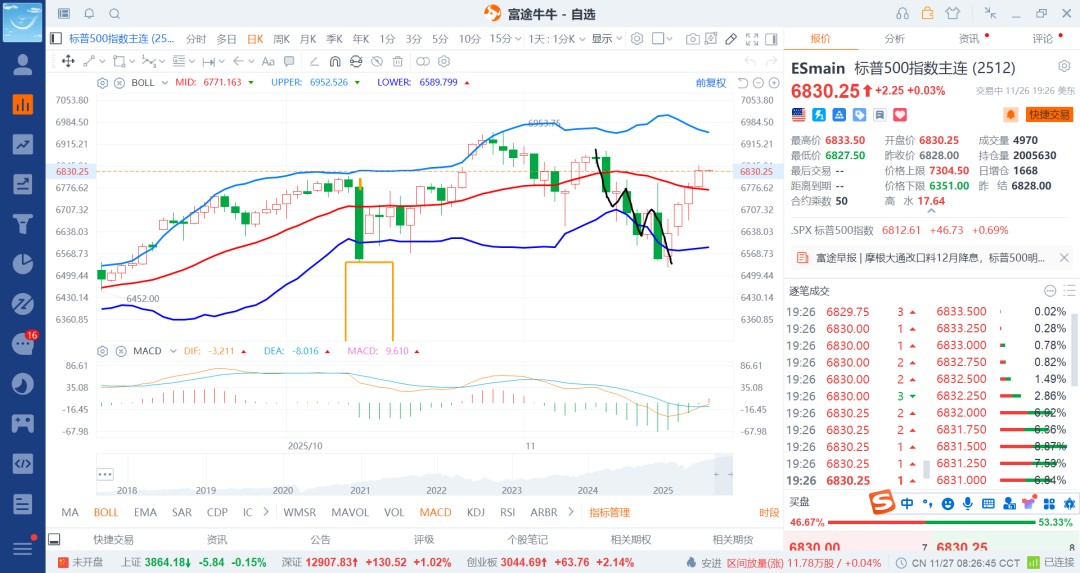Open the 富途早报 news headline
The image size is (1080, 573).
930,258
